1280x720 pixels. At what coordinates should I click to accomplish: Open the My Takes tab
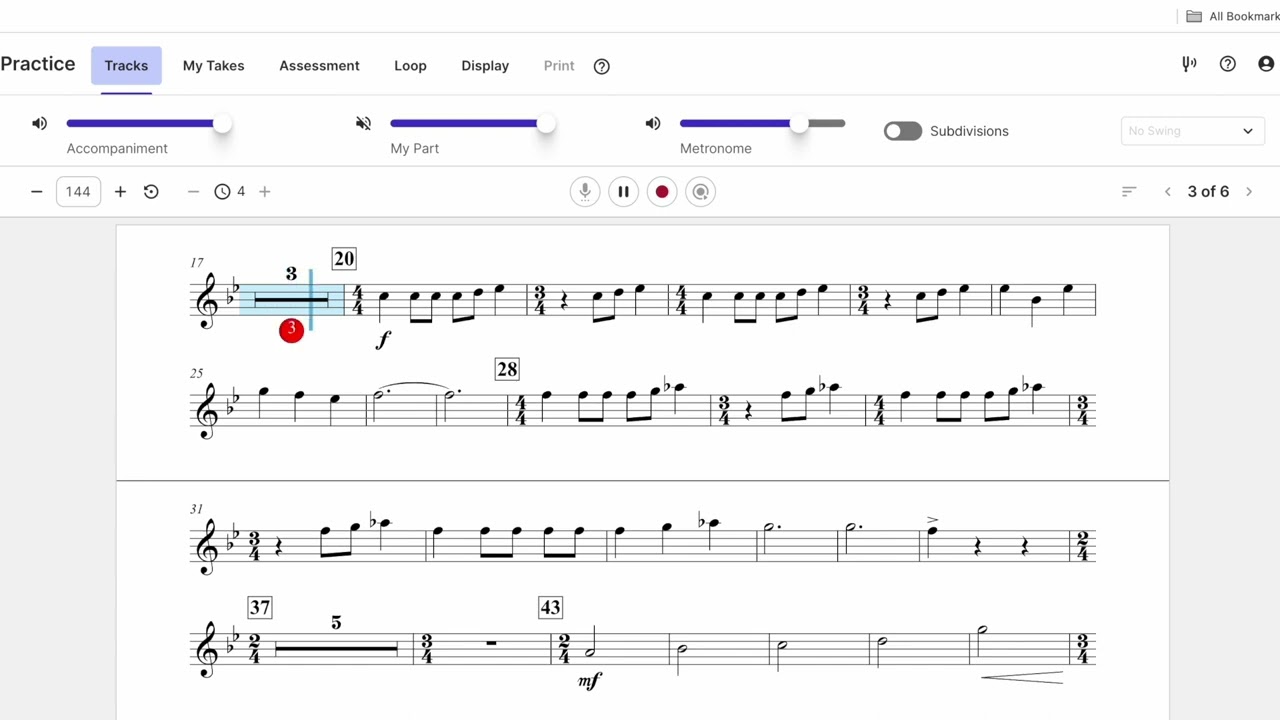(213, 66)
